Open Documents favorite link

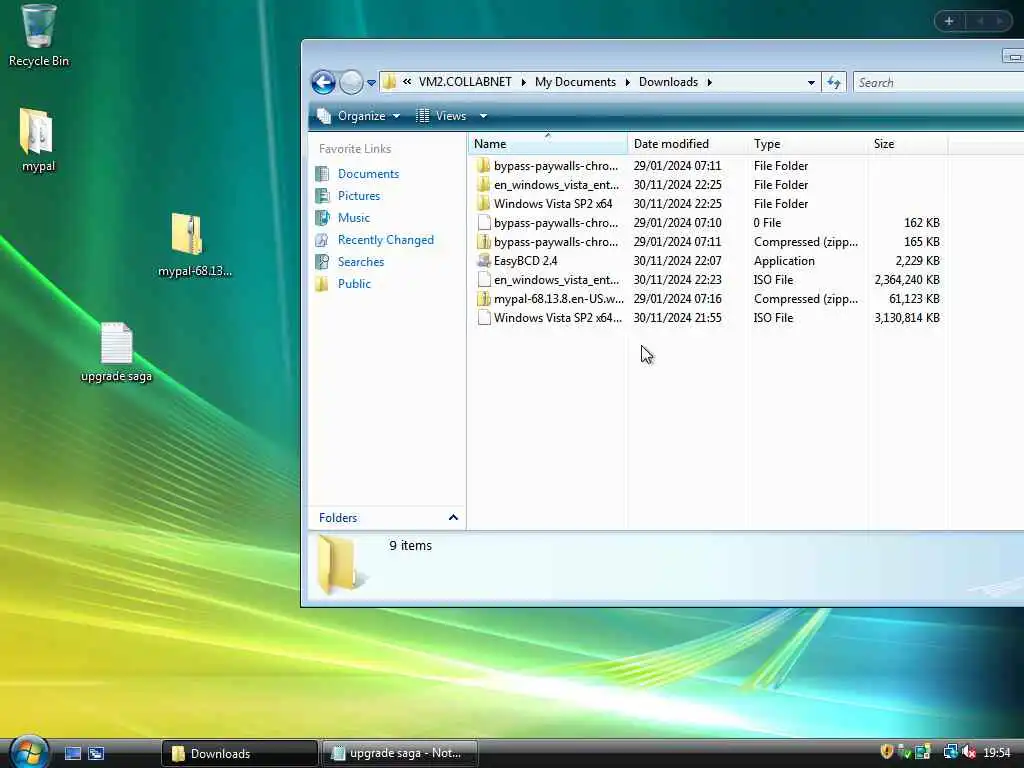368,174
